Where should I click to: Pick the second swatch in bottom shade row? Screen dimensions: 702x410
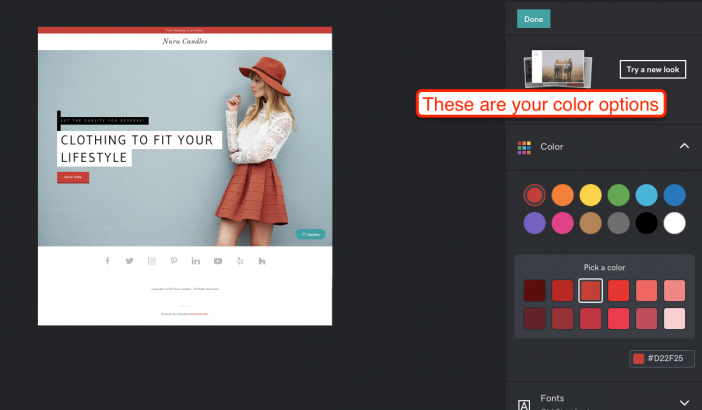click(562, 318)
